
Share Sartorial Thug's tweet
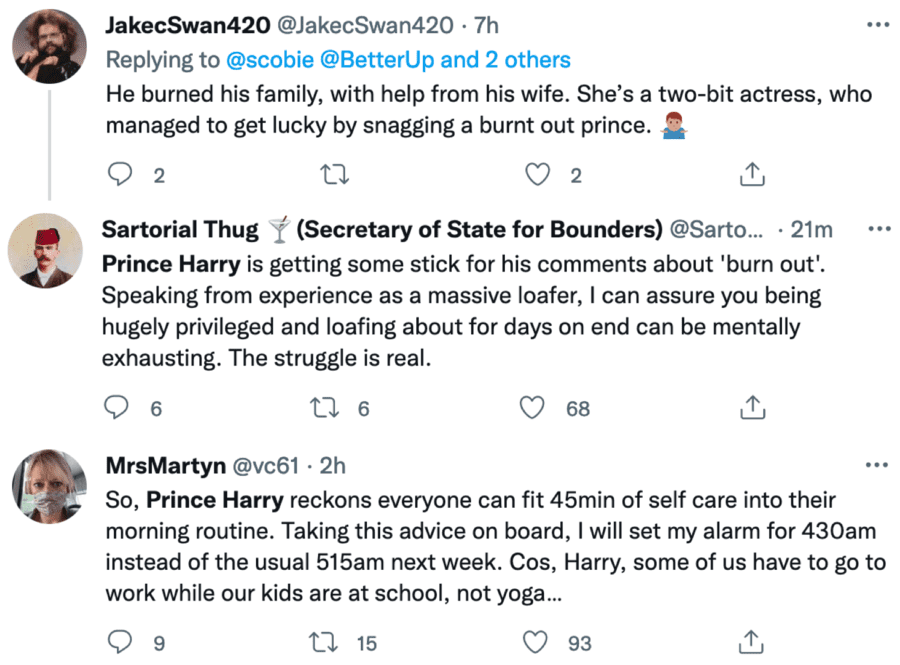coord(751,408)
